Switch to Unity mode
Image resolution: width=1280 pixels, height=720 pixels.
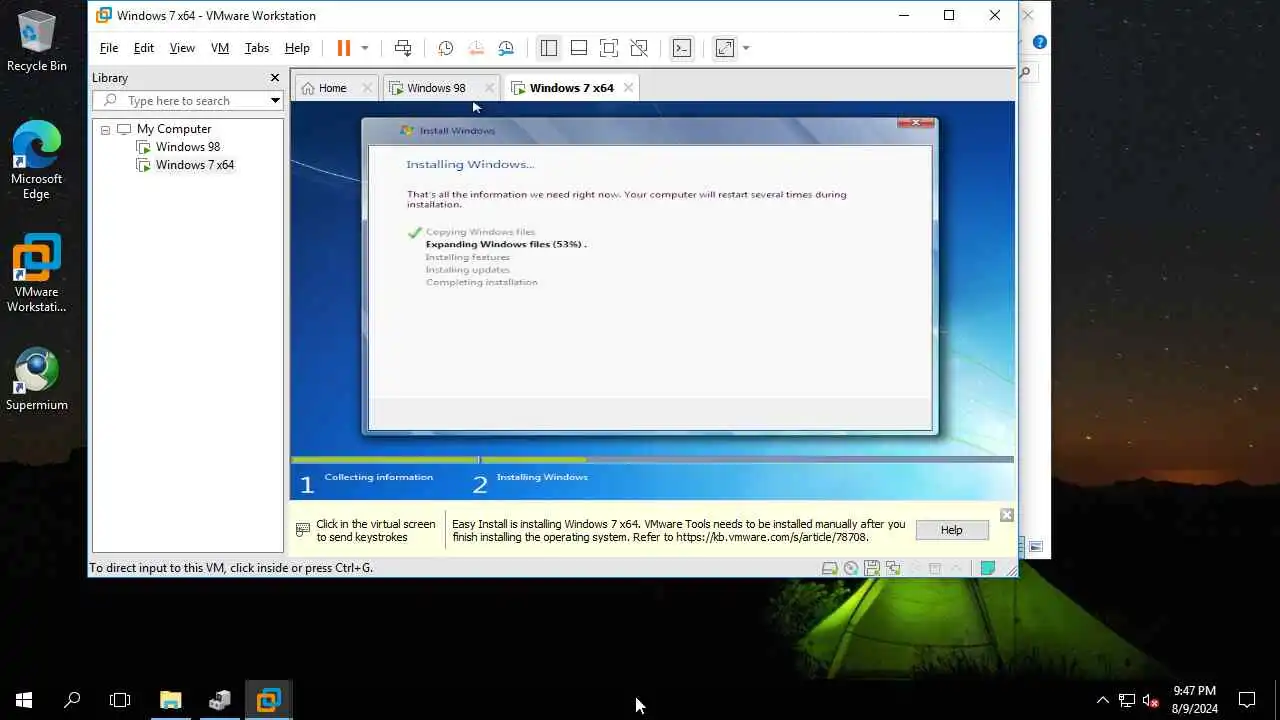639,48
